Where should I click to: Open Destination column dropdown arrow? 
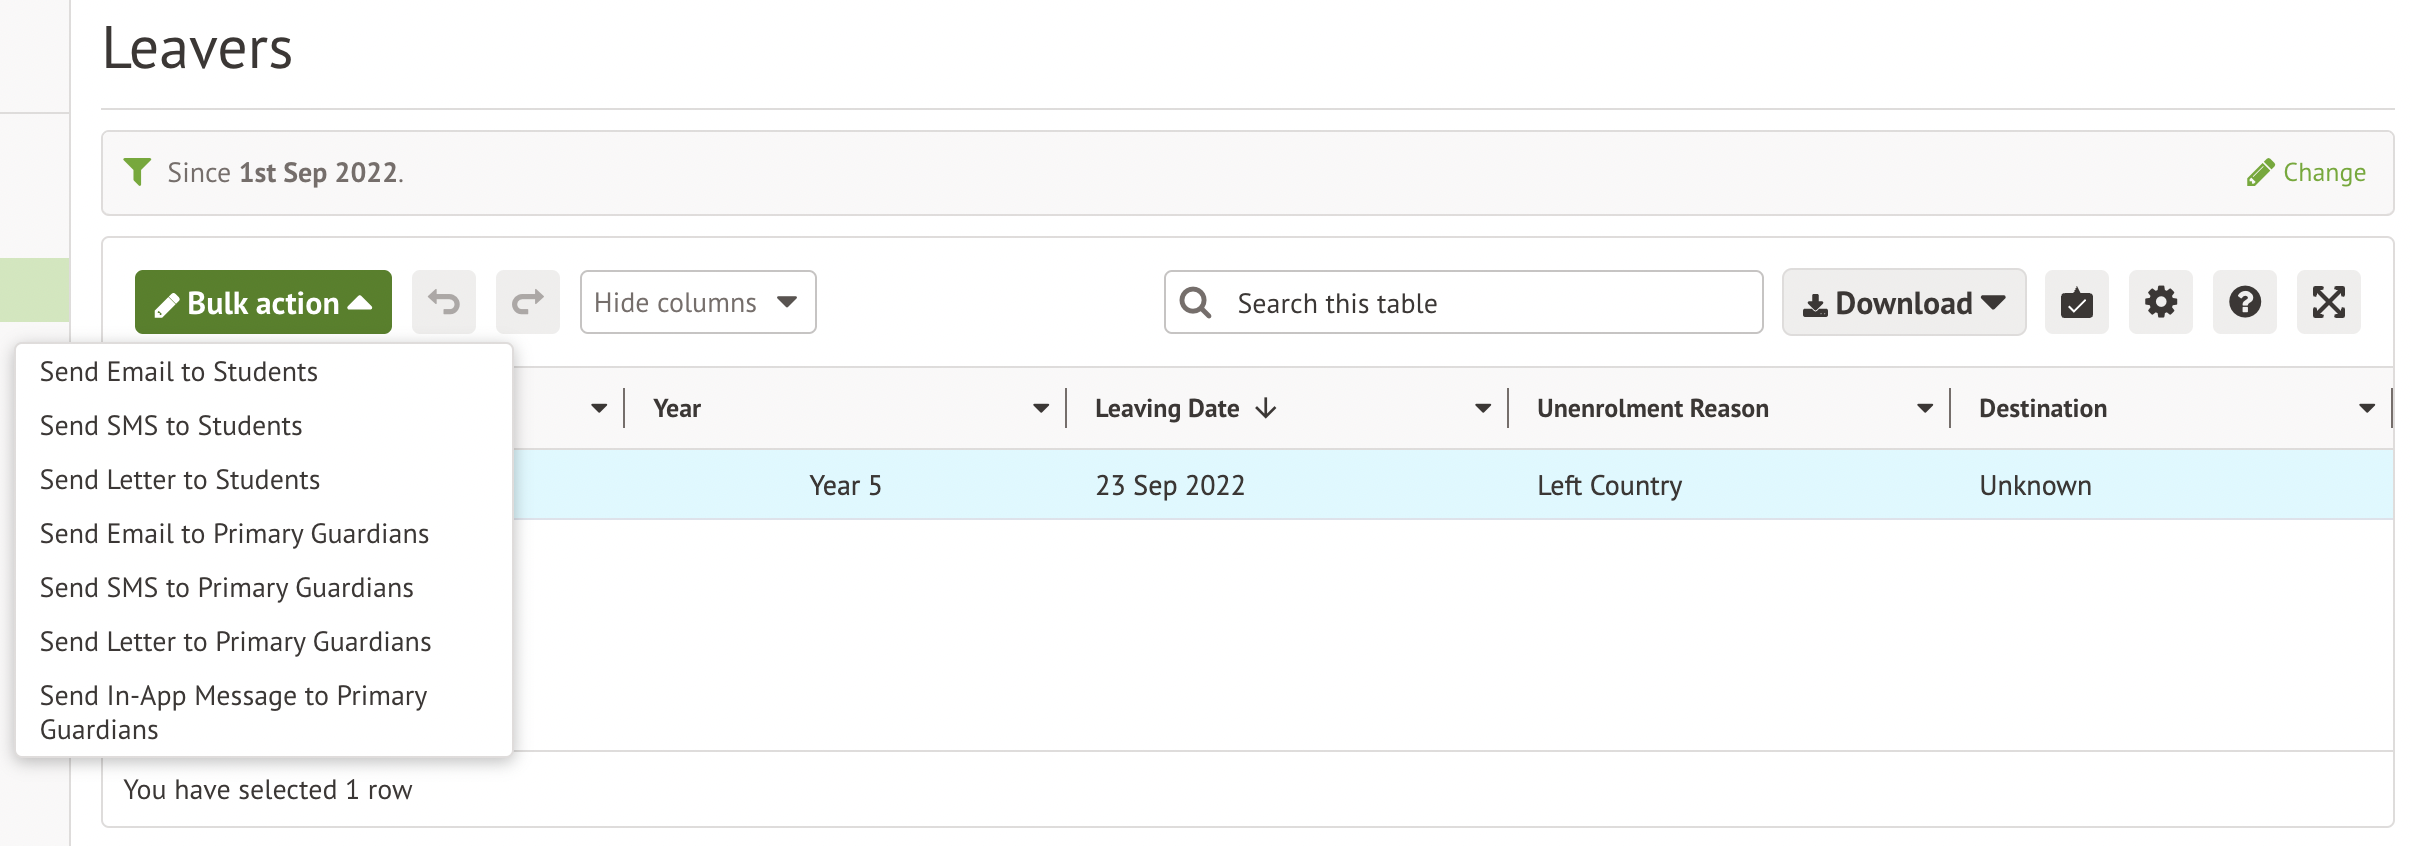pyautogui.click(x=2366, y=408)
